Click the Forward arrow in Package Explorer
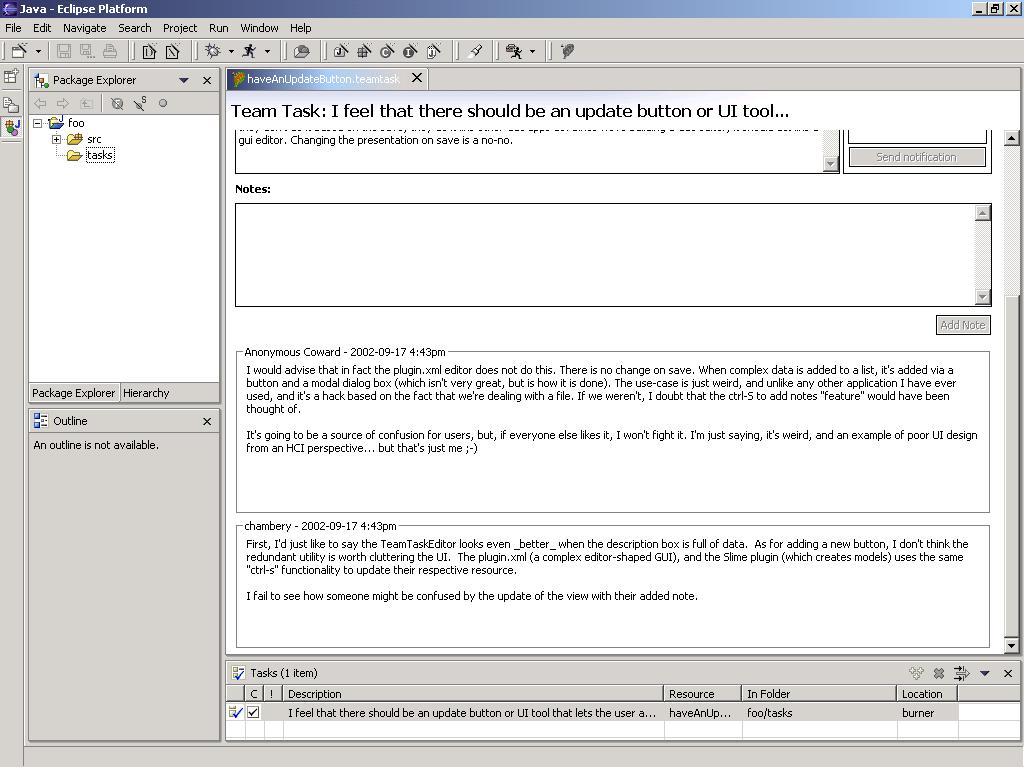1024x768 pixels. (63, 103)
